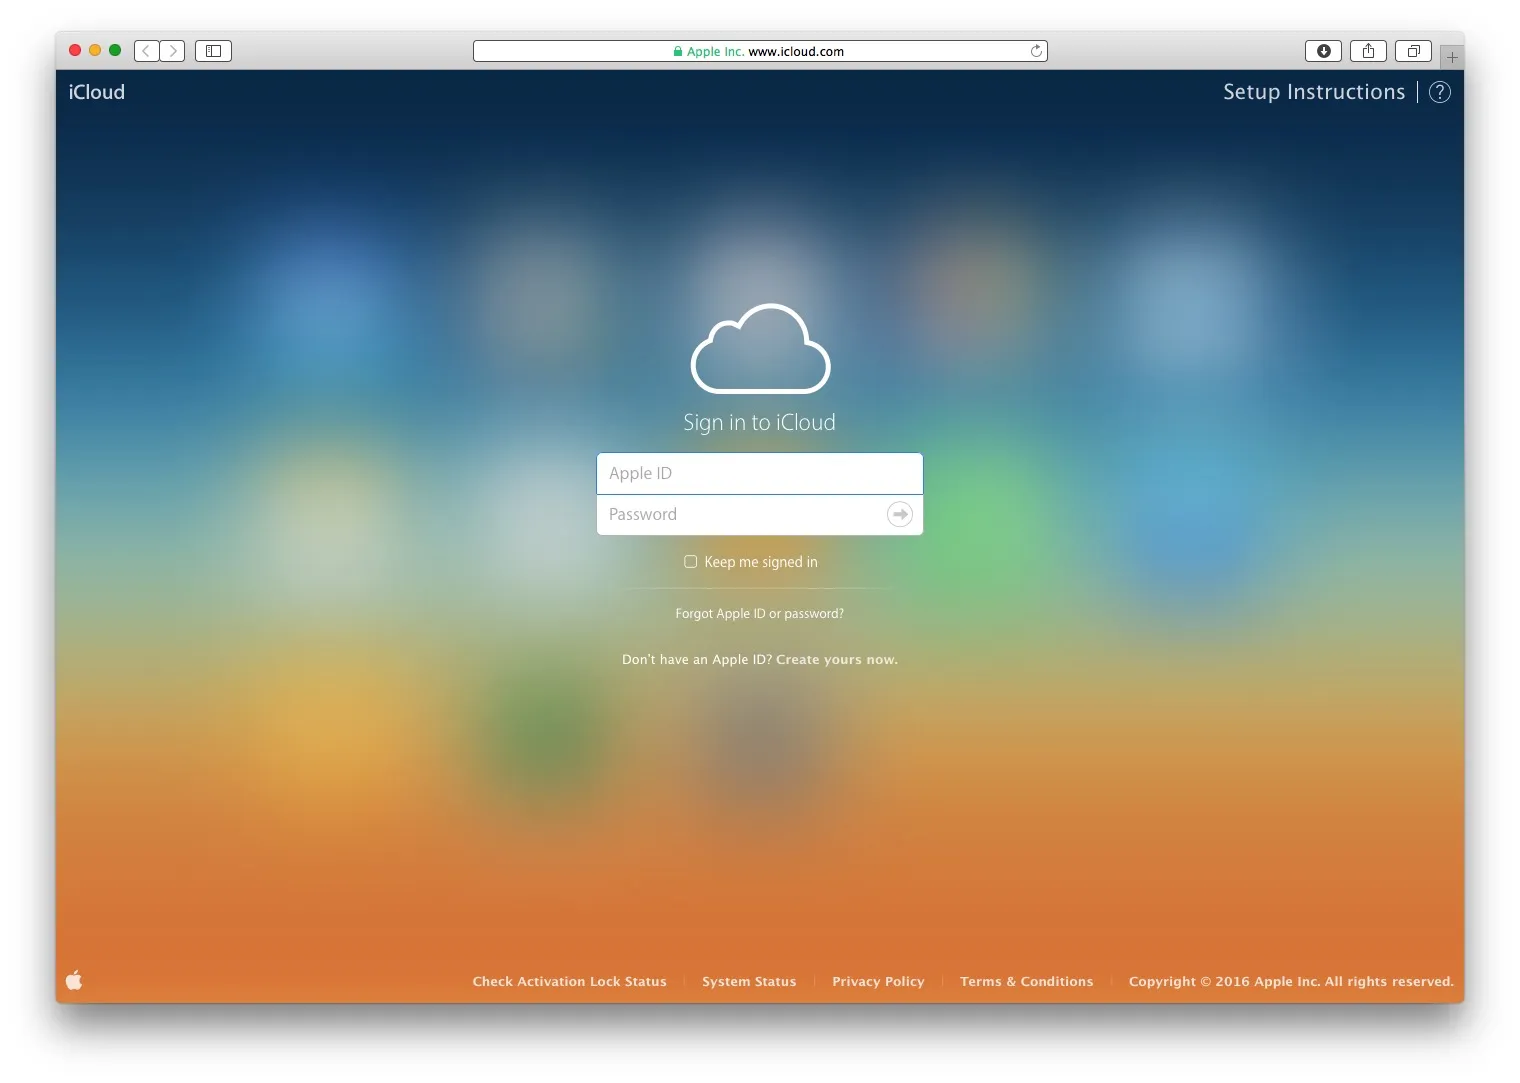Click the Sign in to iCloud heading
The image size is (1520, 1083).
(x=759, y=422)
